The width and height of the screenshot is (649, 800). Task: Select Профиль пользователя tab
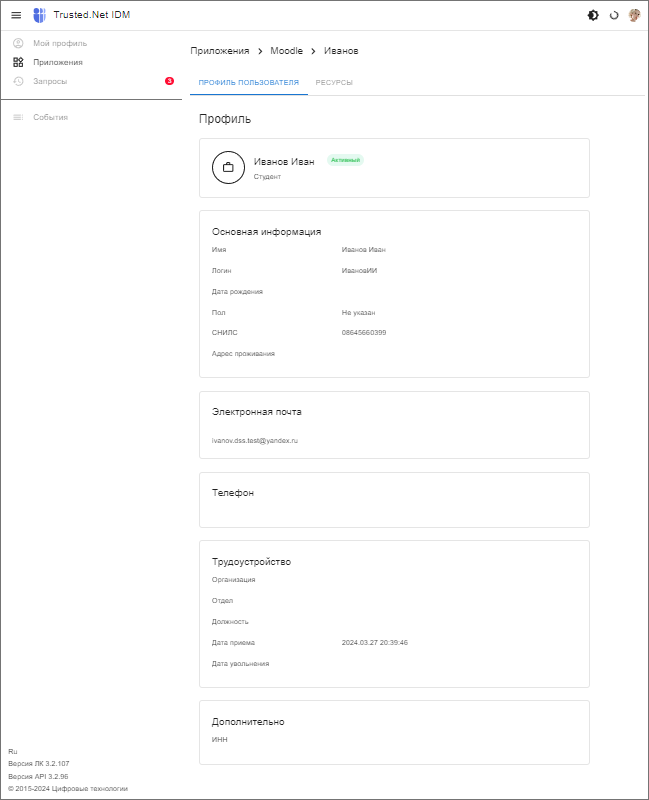click(248, 83)
